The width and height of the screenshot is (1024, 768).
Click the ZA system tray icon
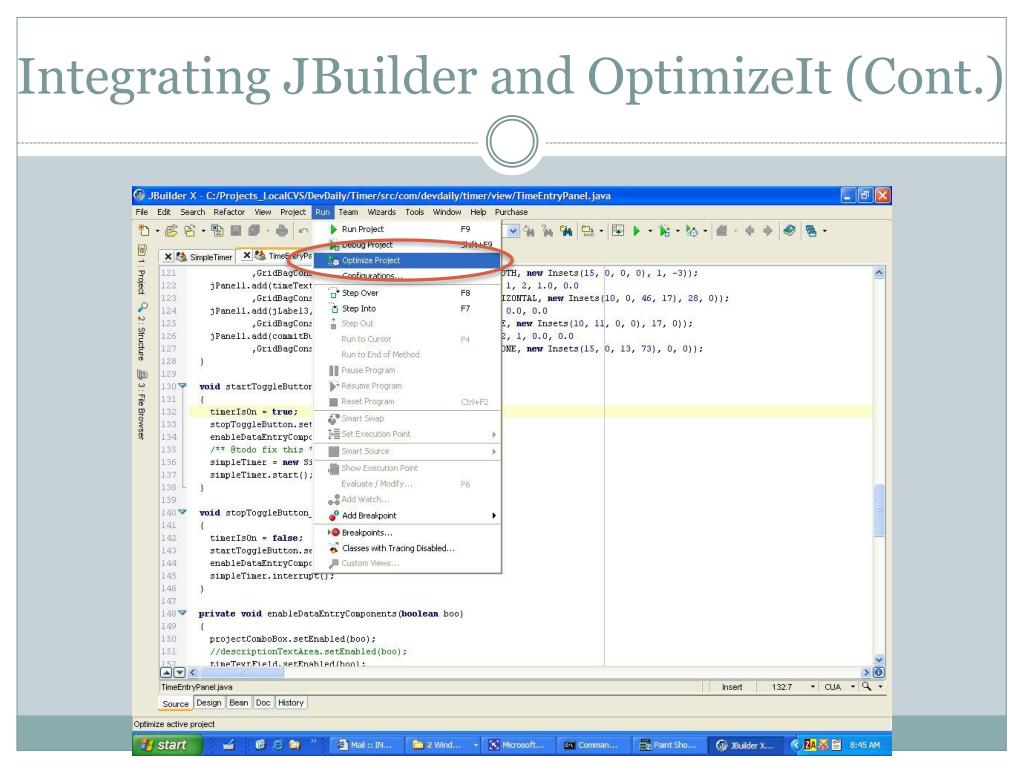(x=810, y=744)
